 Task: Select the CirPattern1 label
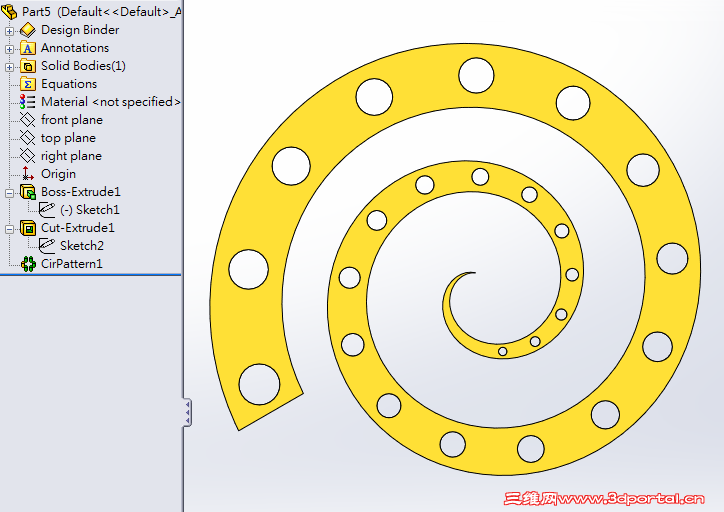coord(72,264)
